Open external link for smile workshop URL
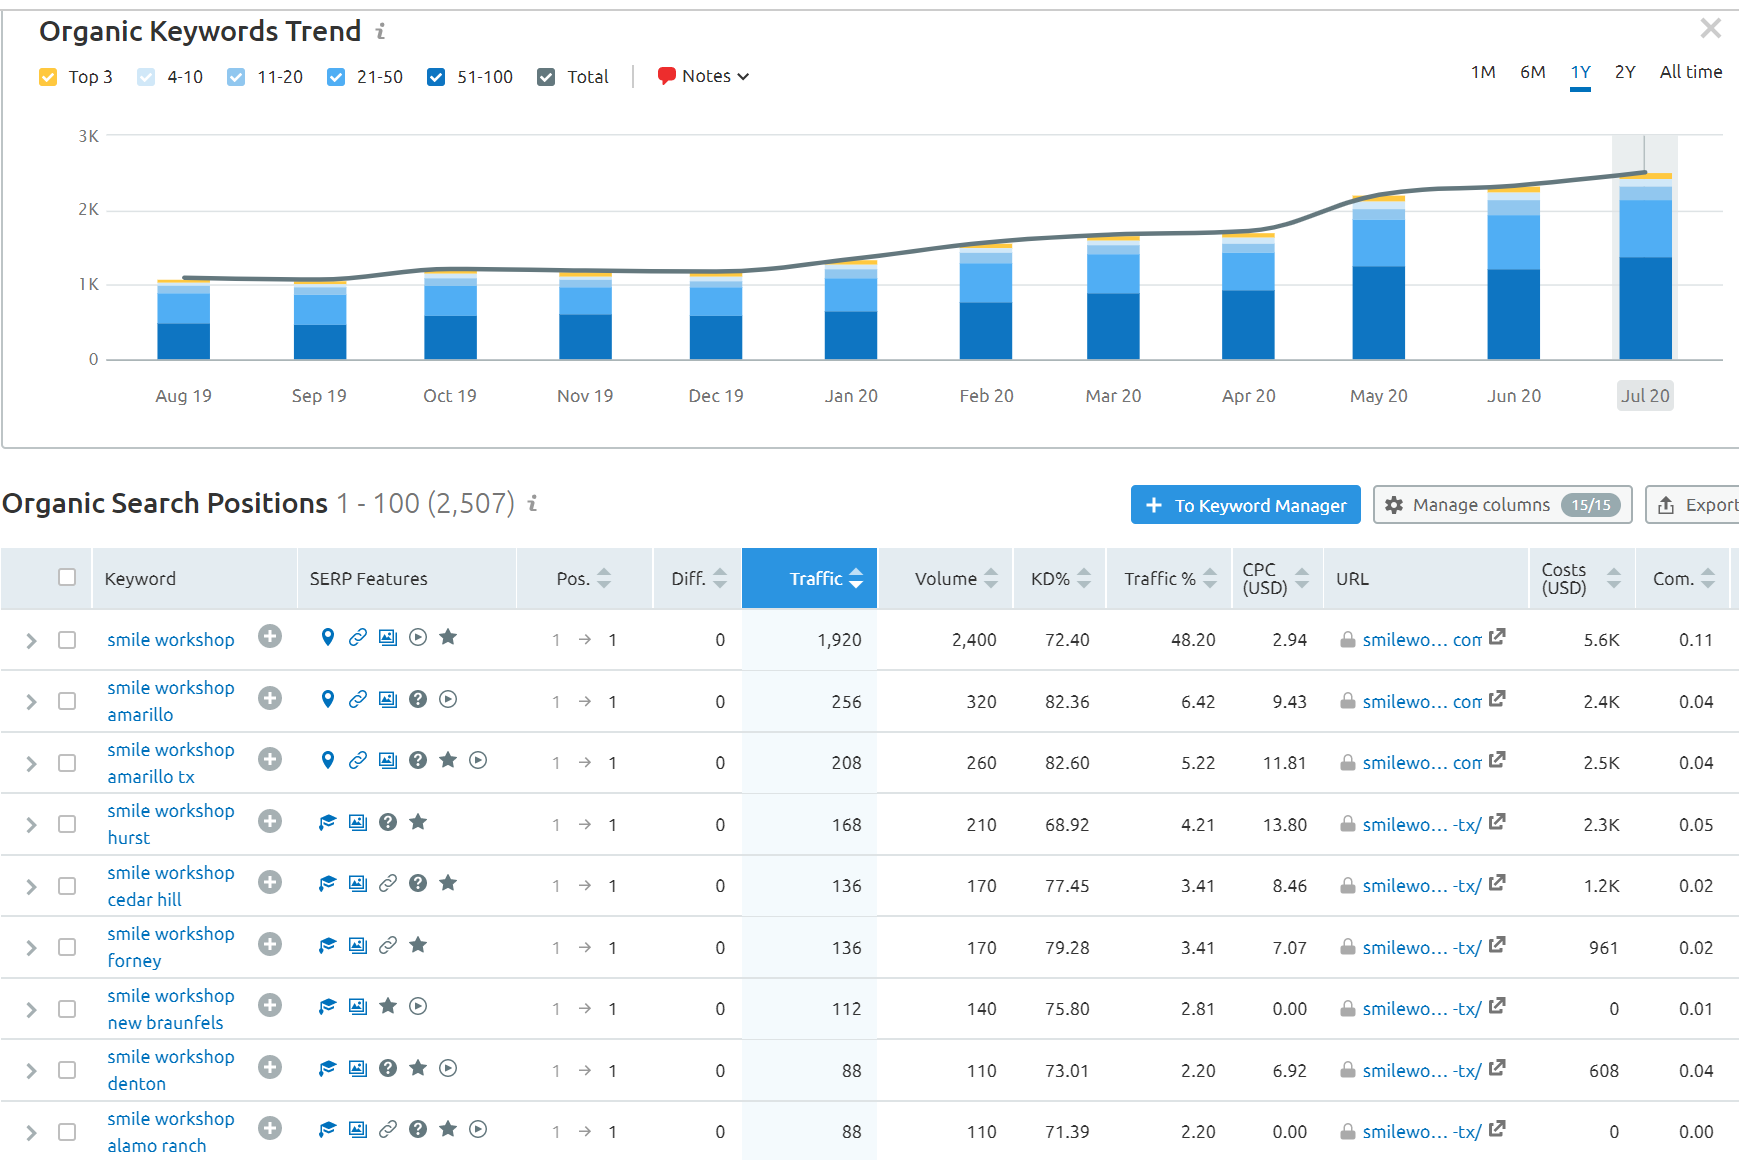 click(x=1497, y=637)
